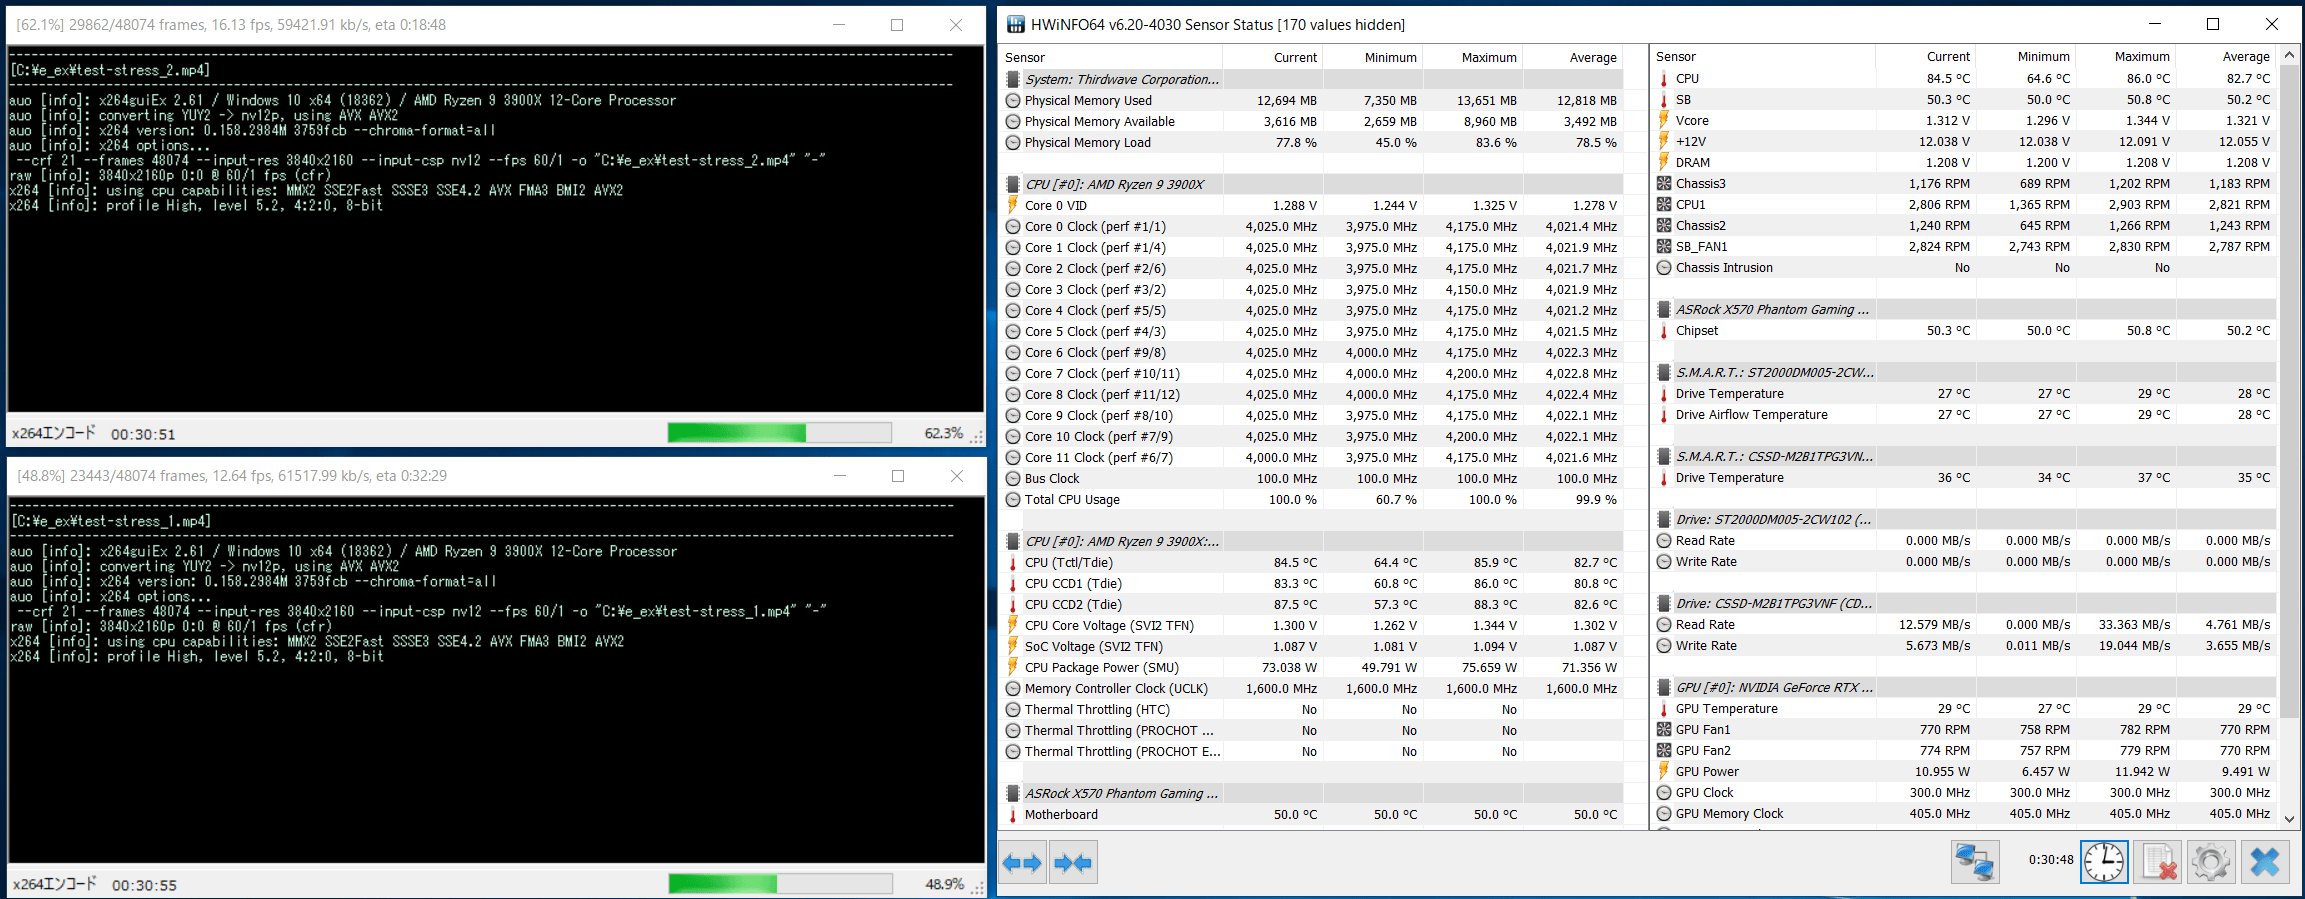The width and height of the screenshot is (2305, 899).
Task: Click chip icon beside GPU [#0]: NVIDIA GeForce RTX
Action: pos(1664,687)
